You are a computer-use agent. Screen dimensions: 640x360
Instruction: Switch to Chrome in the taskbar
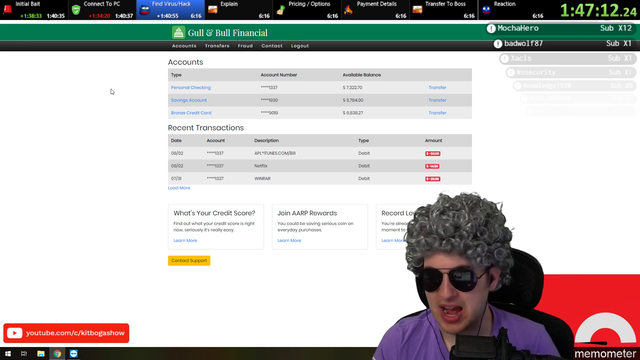[x=57, y=353]
